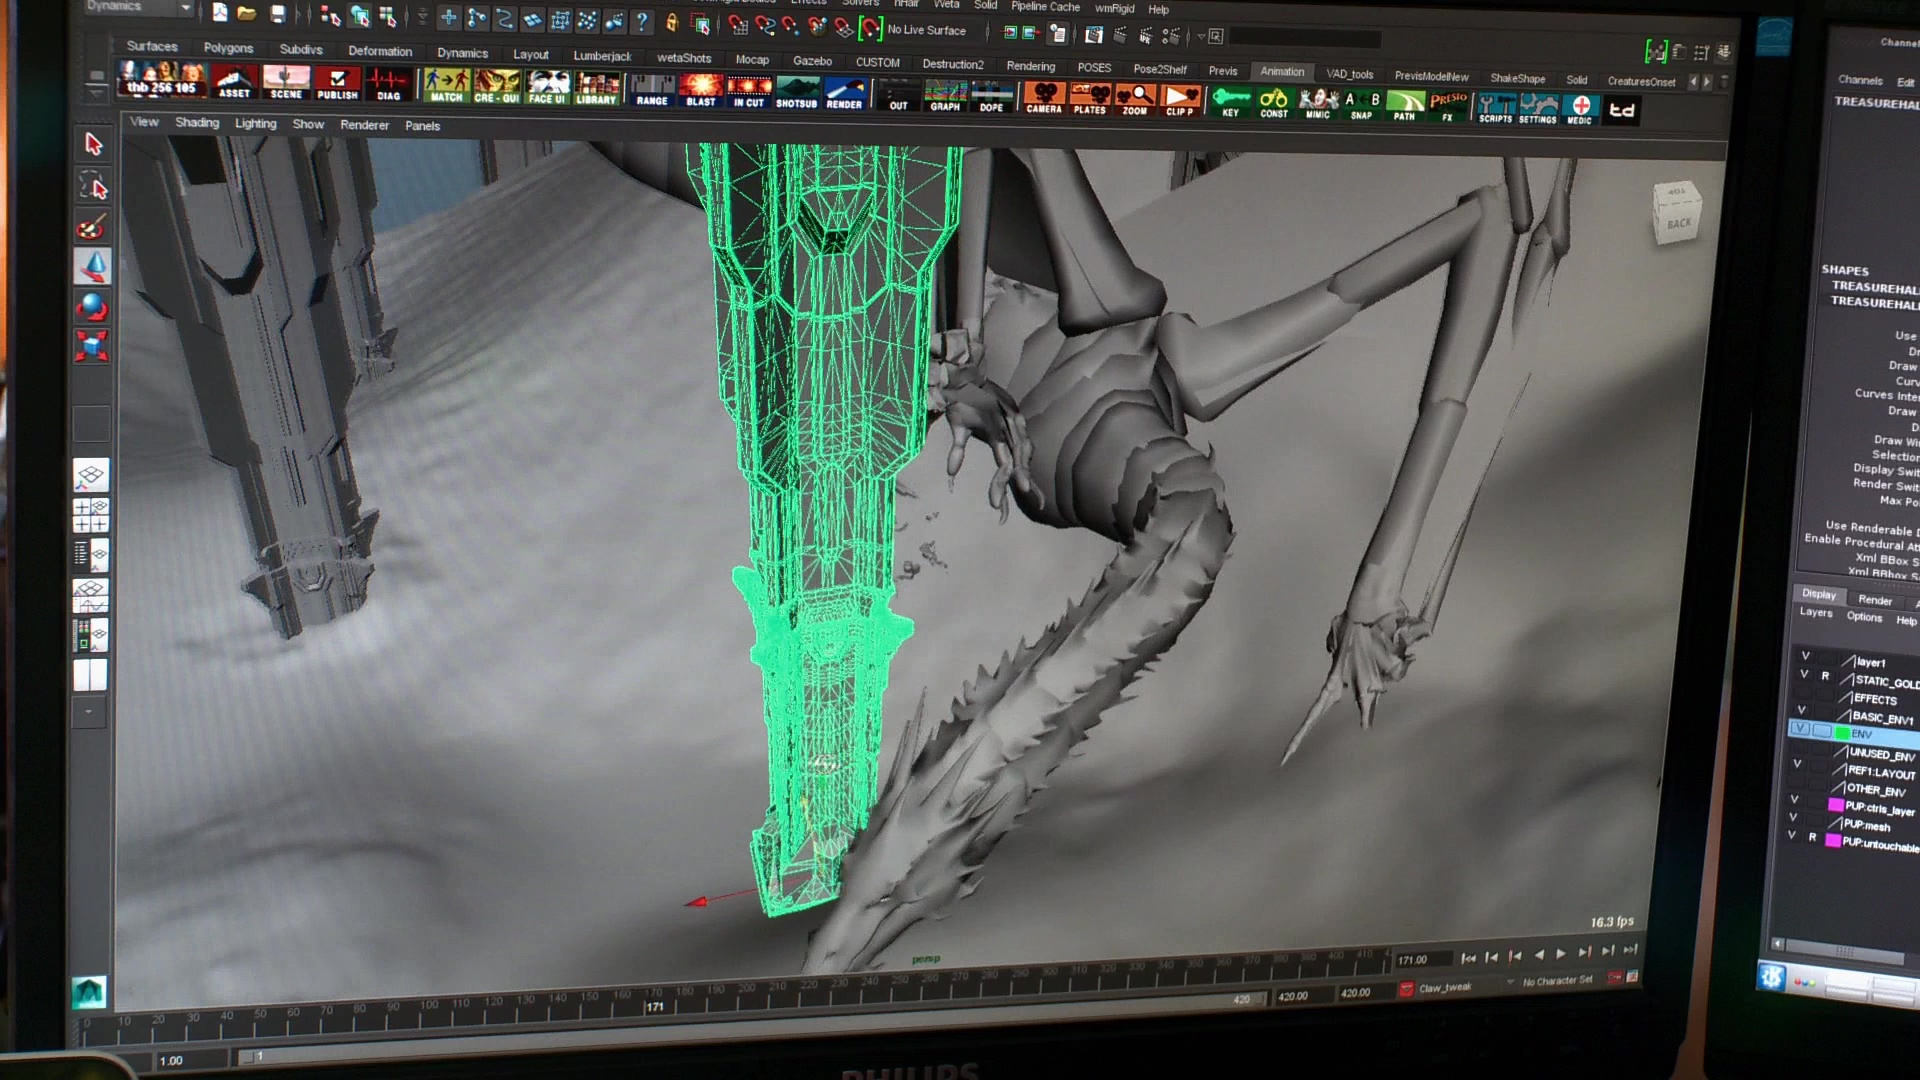
Task: Switch to the Previs shelf tab
Action: tap(1223, 70)
